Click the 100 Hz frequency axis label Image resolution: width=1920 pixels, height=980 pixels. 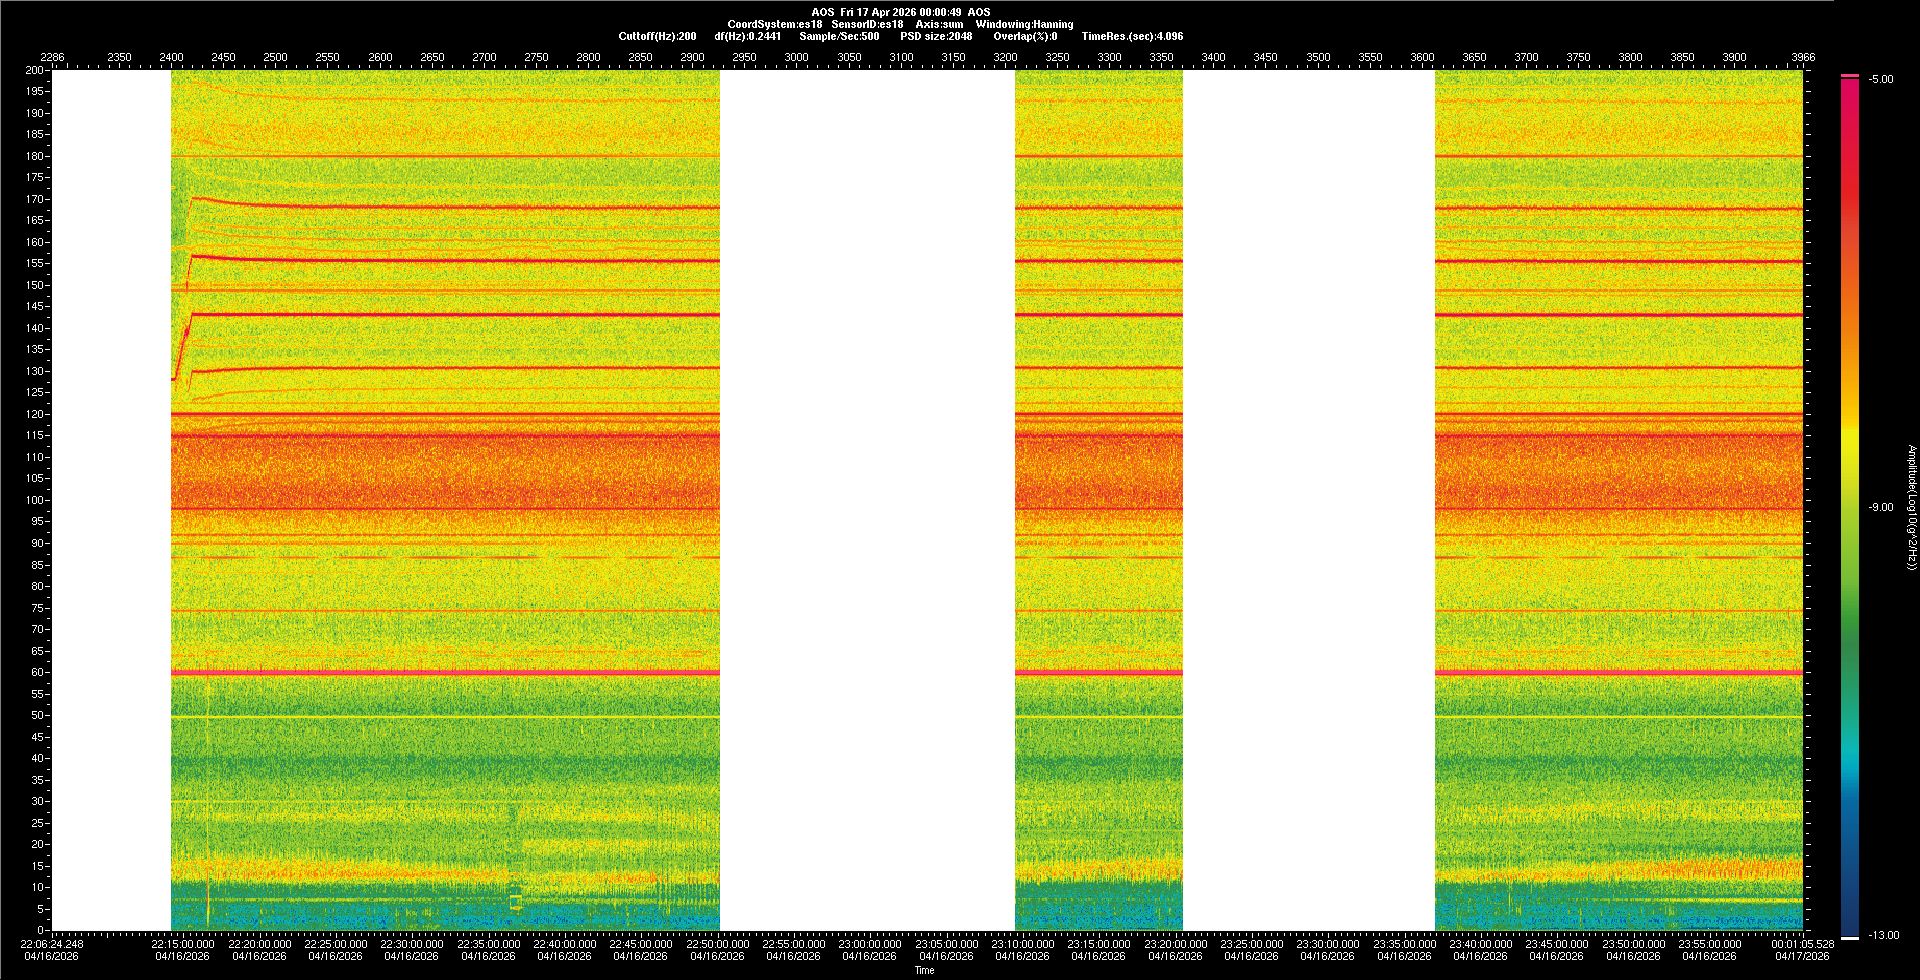pos(34,501)
